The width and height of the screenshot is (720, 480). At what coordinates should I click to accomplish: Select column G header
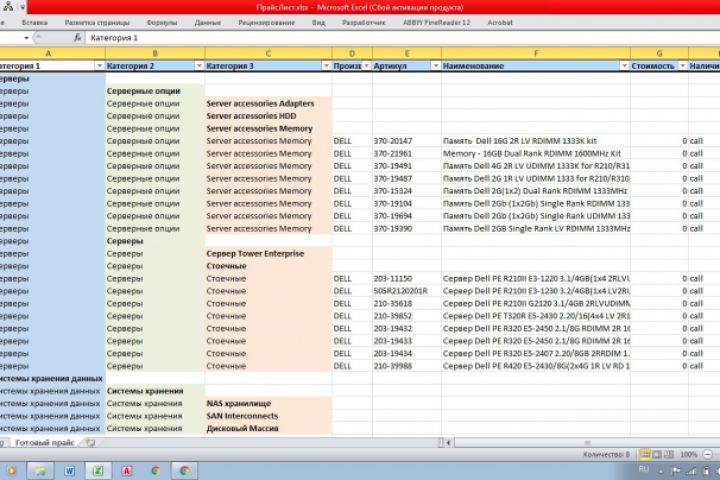(x=659, y=53)
